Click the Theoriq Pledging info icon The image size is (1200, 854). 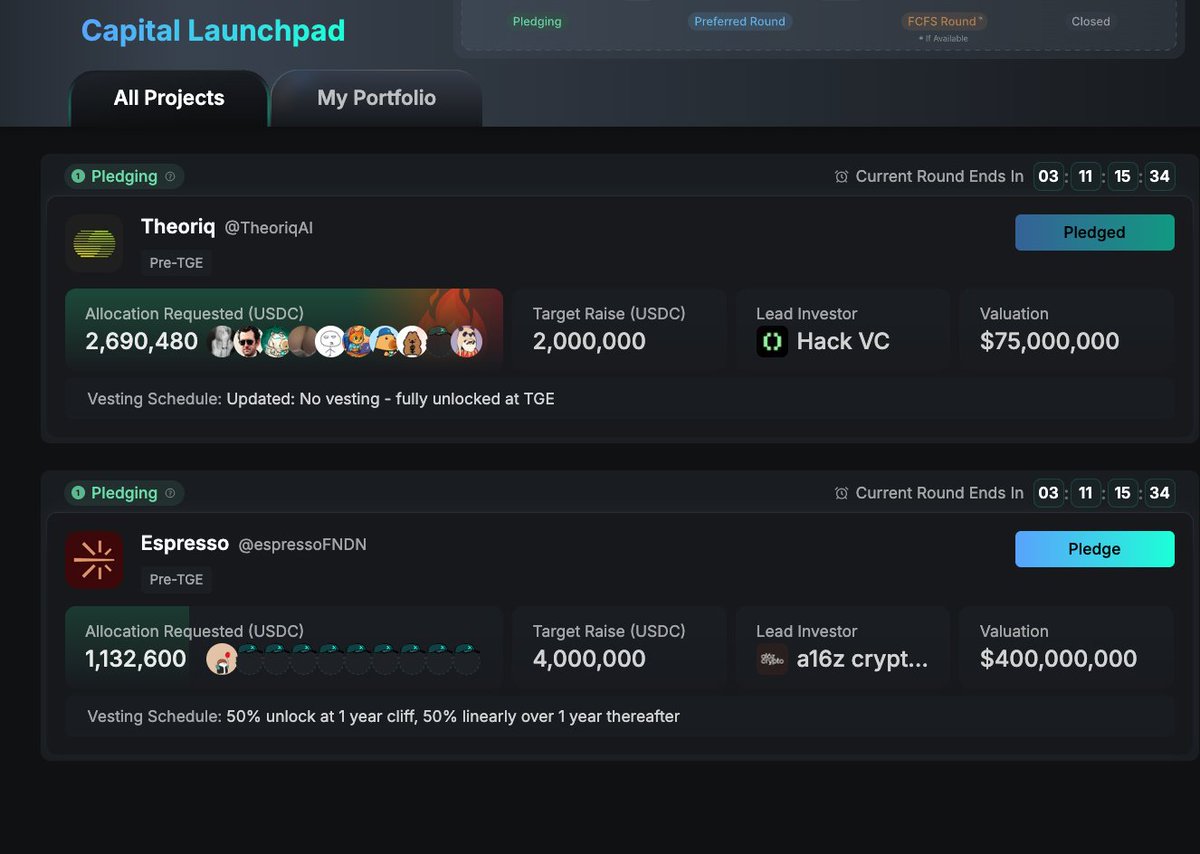coord(170,177)
